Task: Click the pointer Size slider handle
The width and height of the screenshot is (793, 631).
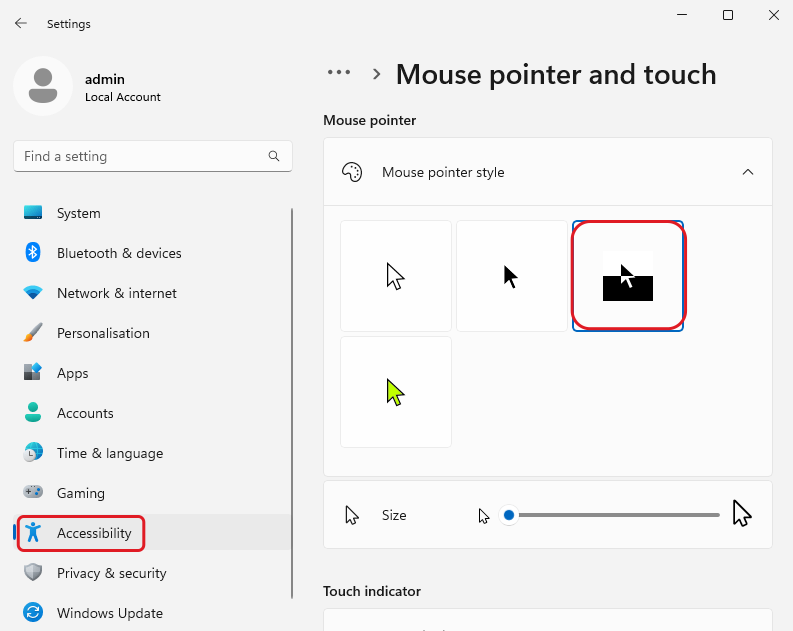Action: coord(509,515)
